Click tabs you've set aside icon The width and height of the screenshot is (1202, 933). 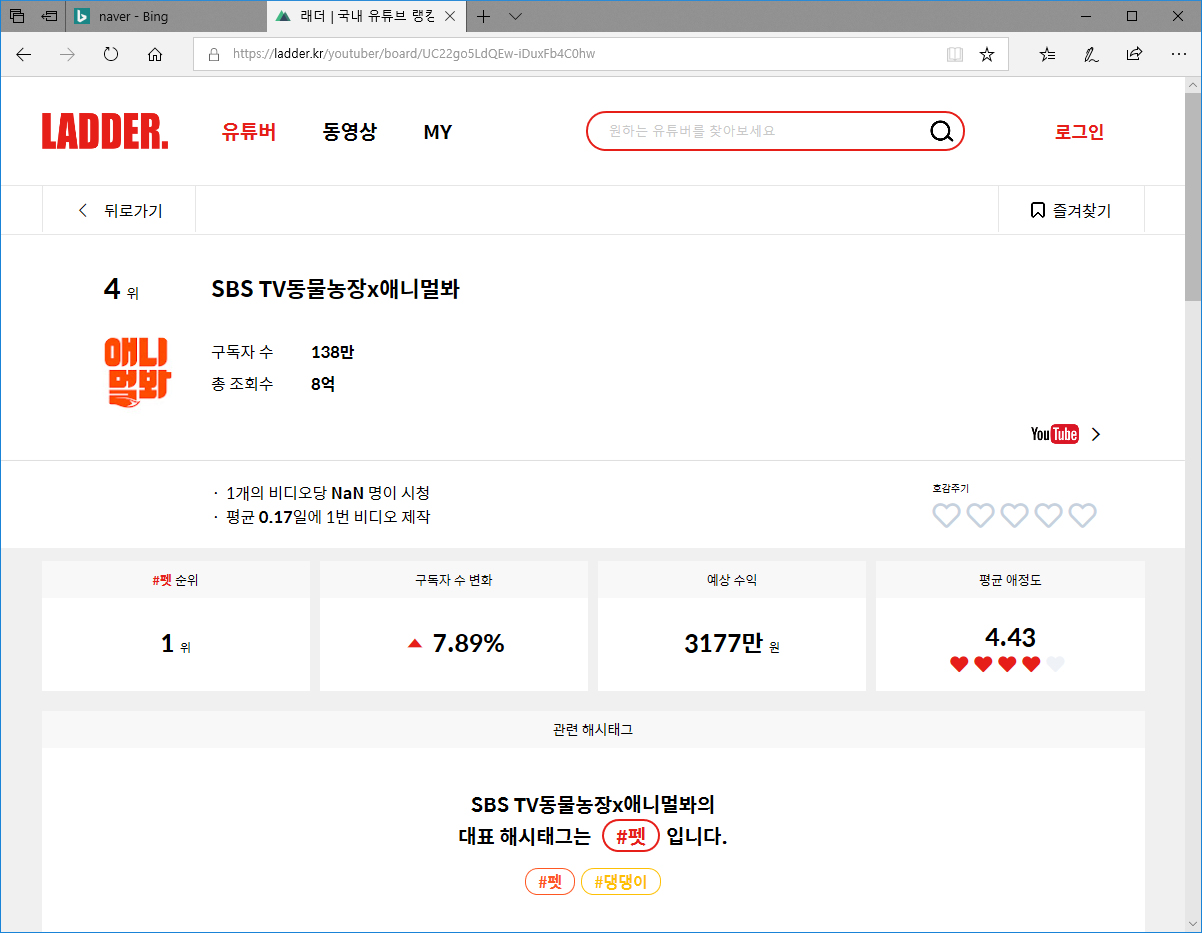[x=17, y=16]
